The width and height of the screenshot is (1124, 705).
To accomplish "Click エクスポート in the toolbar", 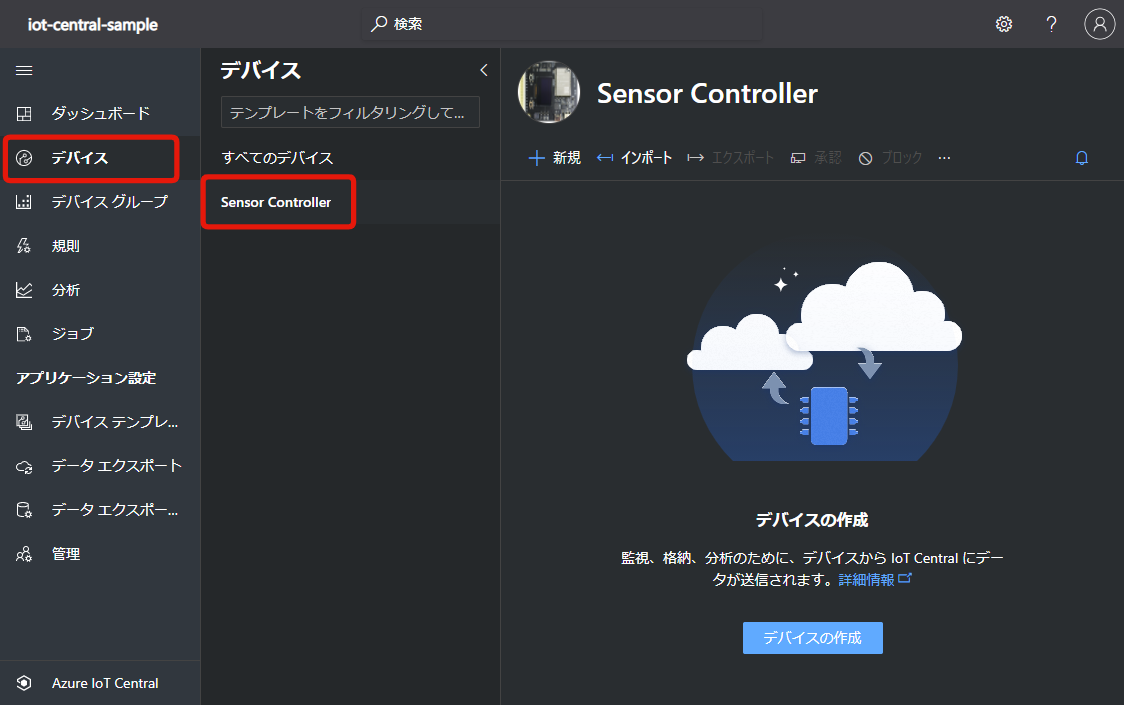I will (730, 158).
